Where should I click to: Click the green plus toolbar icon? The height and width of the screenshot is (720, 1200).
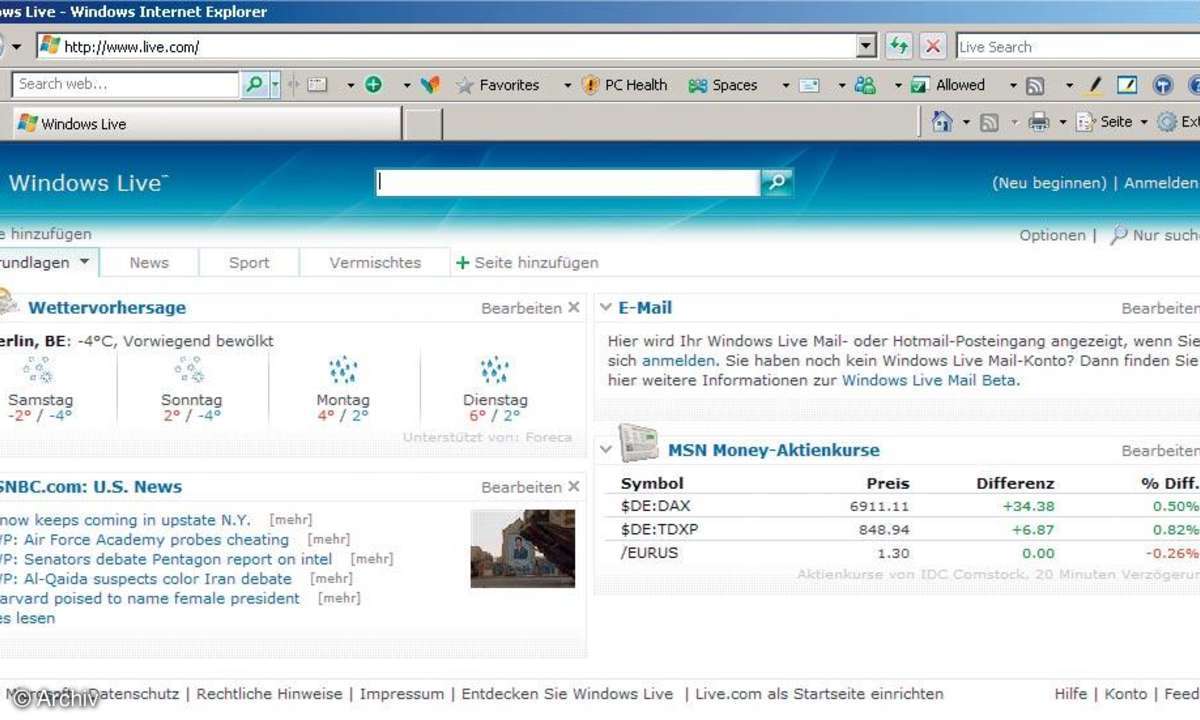pyautogui.click(x=374, y=85)
